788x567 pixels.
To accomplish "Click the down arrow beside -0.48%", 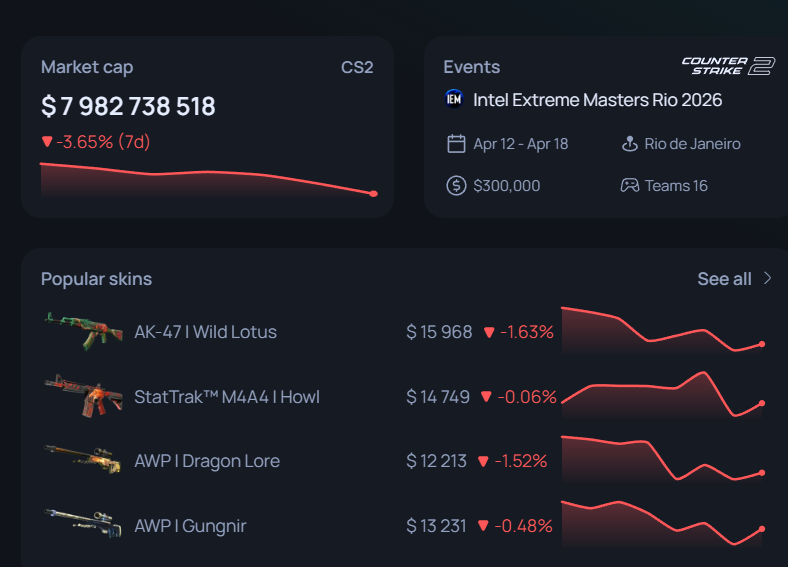I will tap(483, 526).
